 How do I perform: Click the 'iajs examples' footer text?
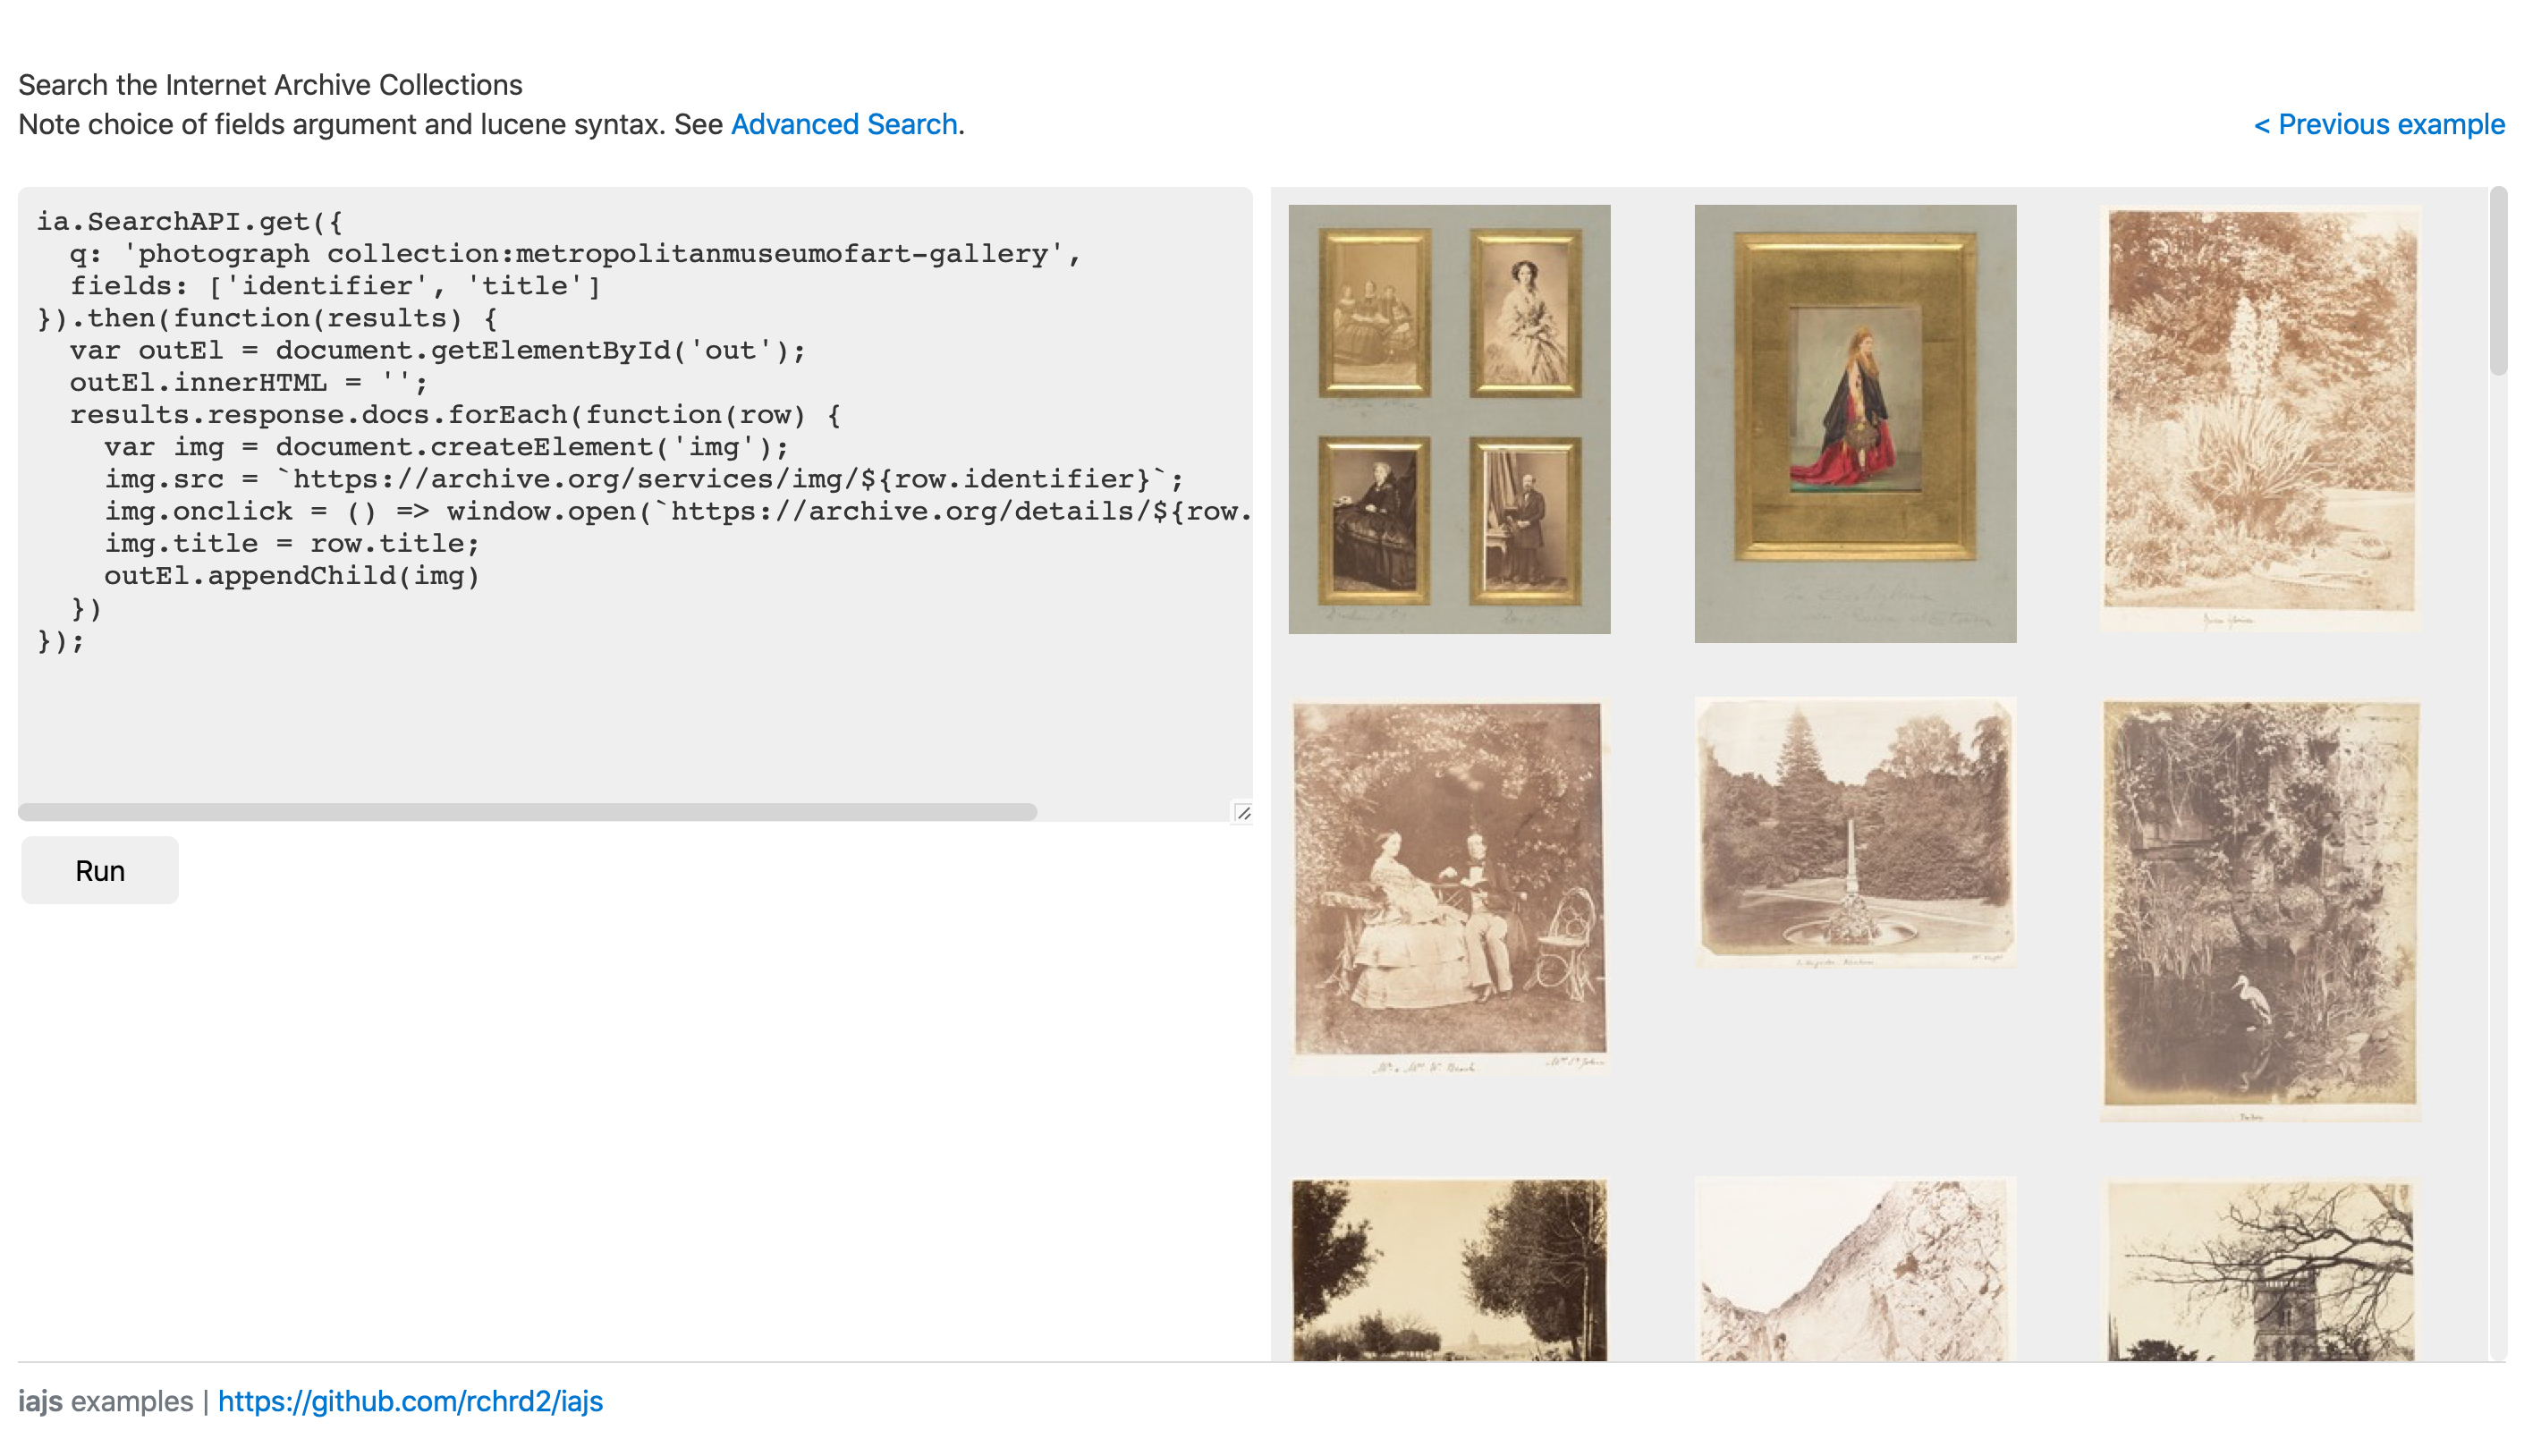click(105, 1401)
